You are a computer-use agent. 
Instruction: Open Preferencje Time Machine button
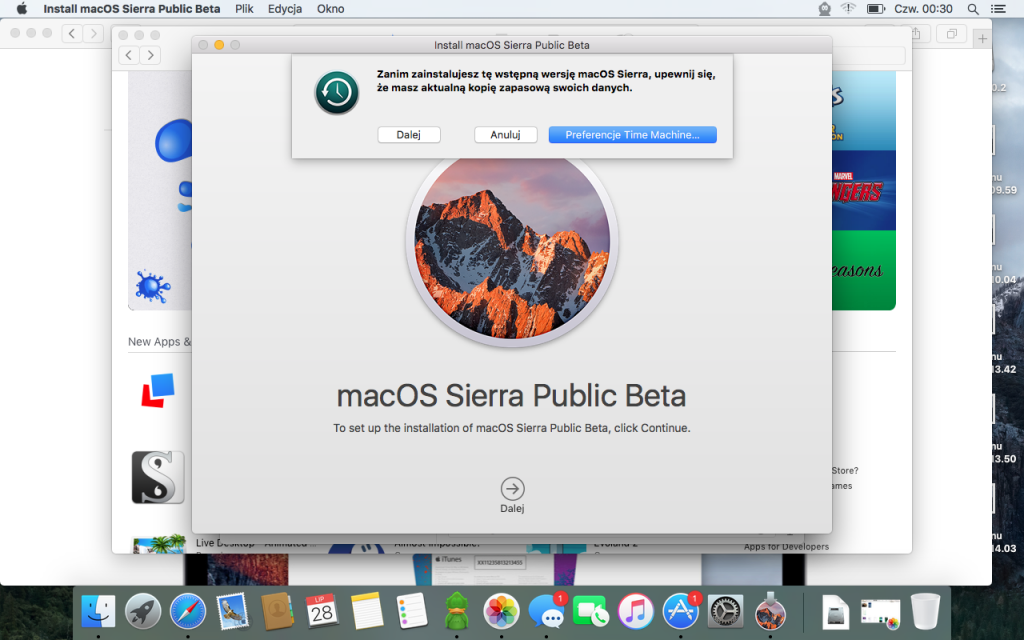click(632, 135)
